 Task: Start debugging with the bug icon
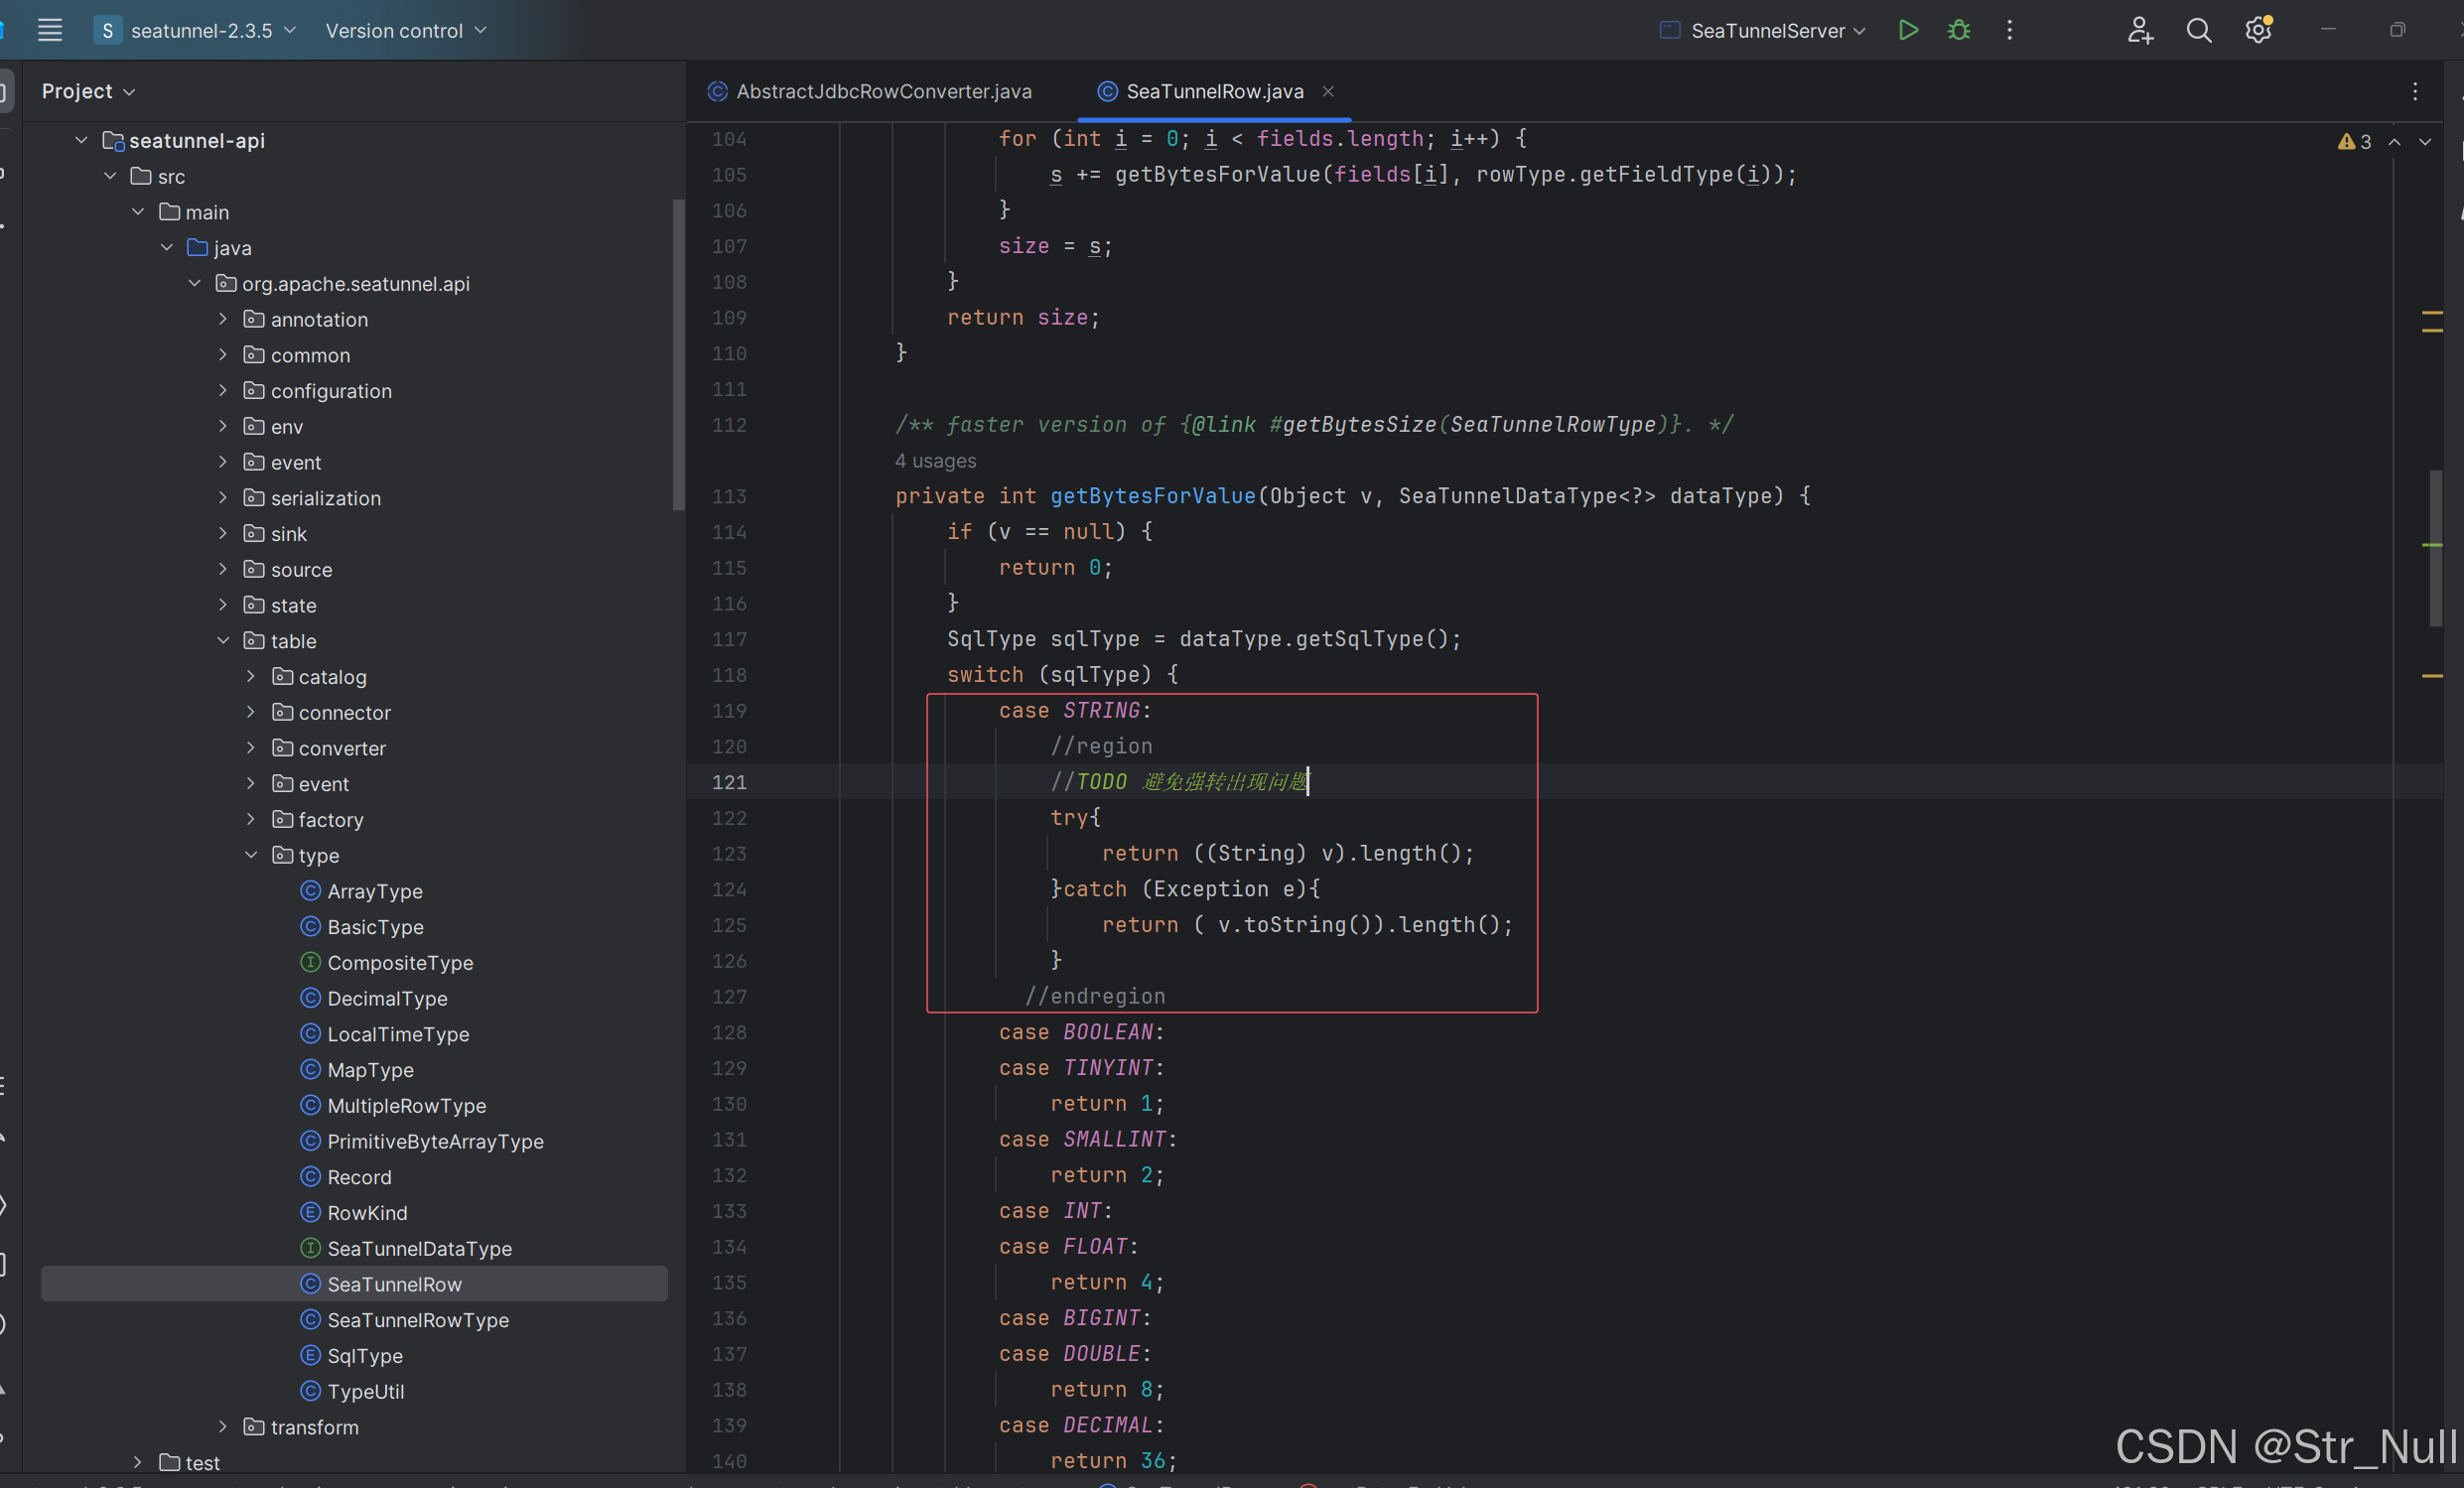click(1958, 30)
